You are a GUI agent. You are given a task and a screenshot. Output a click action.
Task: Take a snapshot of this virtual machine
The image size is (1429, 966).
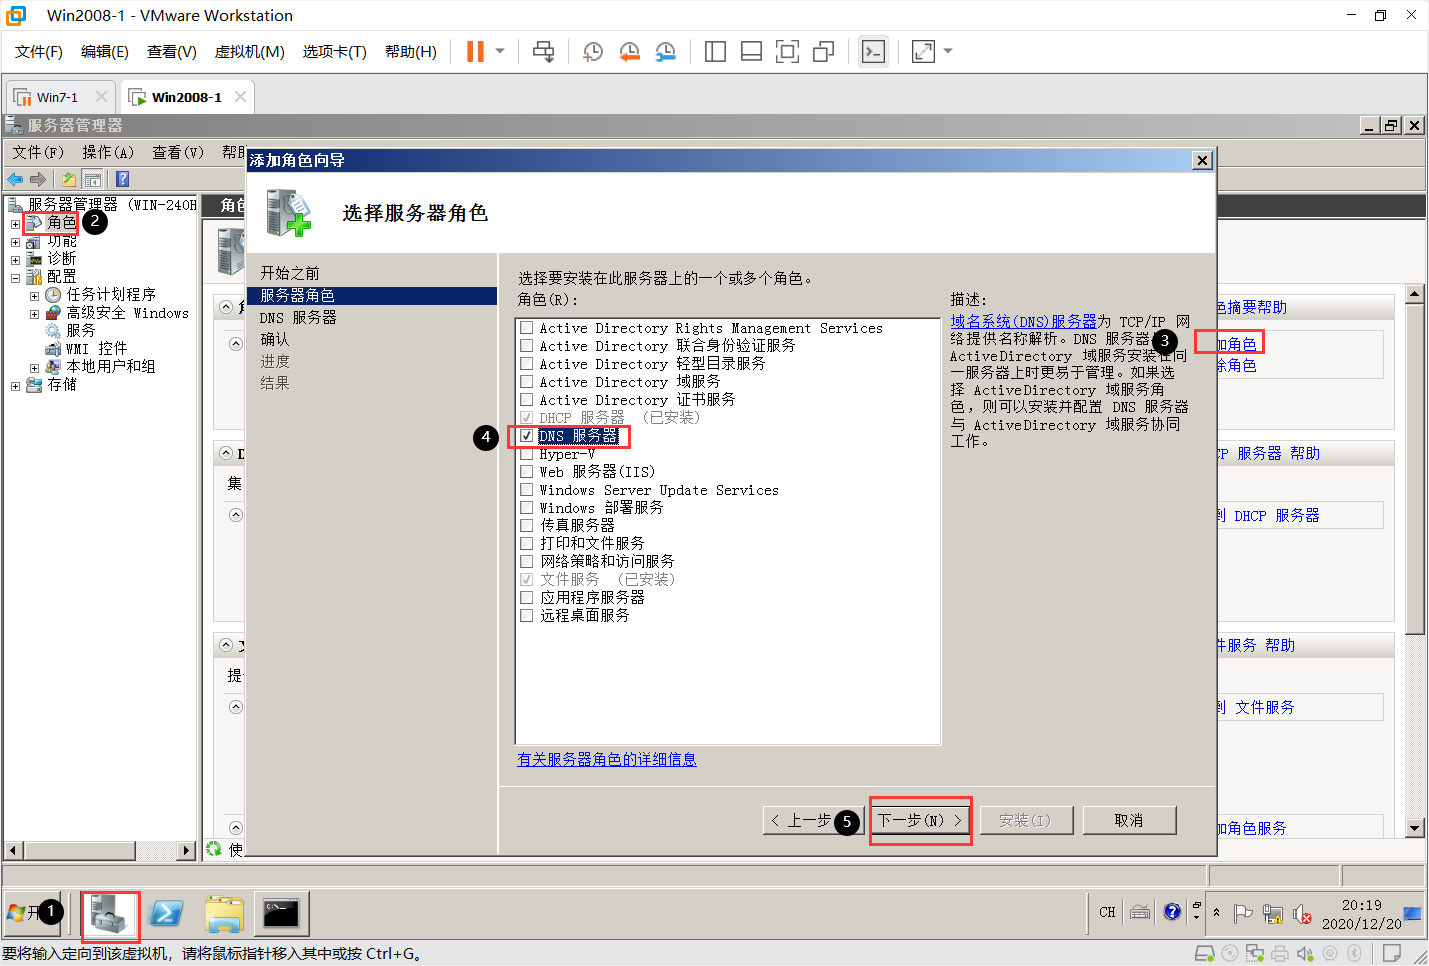593,51
